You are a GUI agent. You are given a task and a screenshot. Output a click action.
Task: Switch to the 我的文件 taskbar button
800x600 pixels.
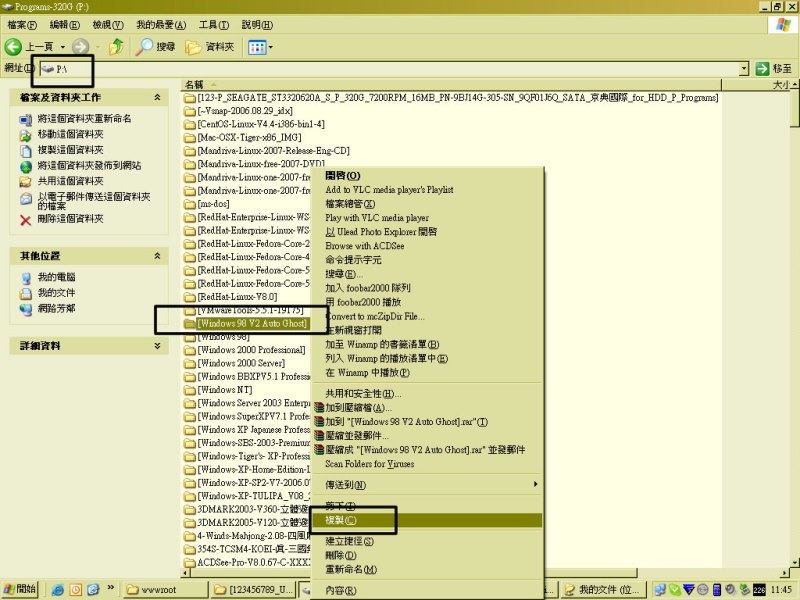603,590
